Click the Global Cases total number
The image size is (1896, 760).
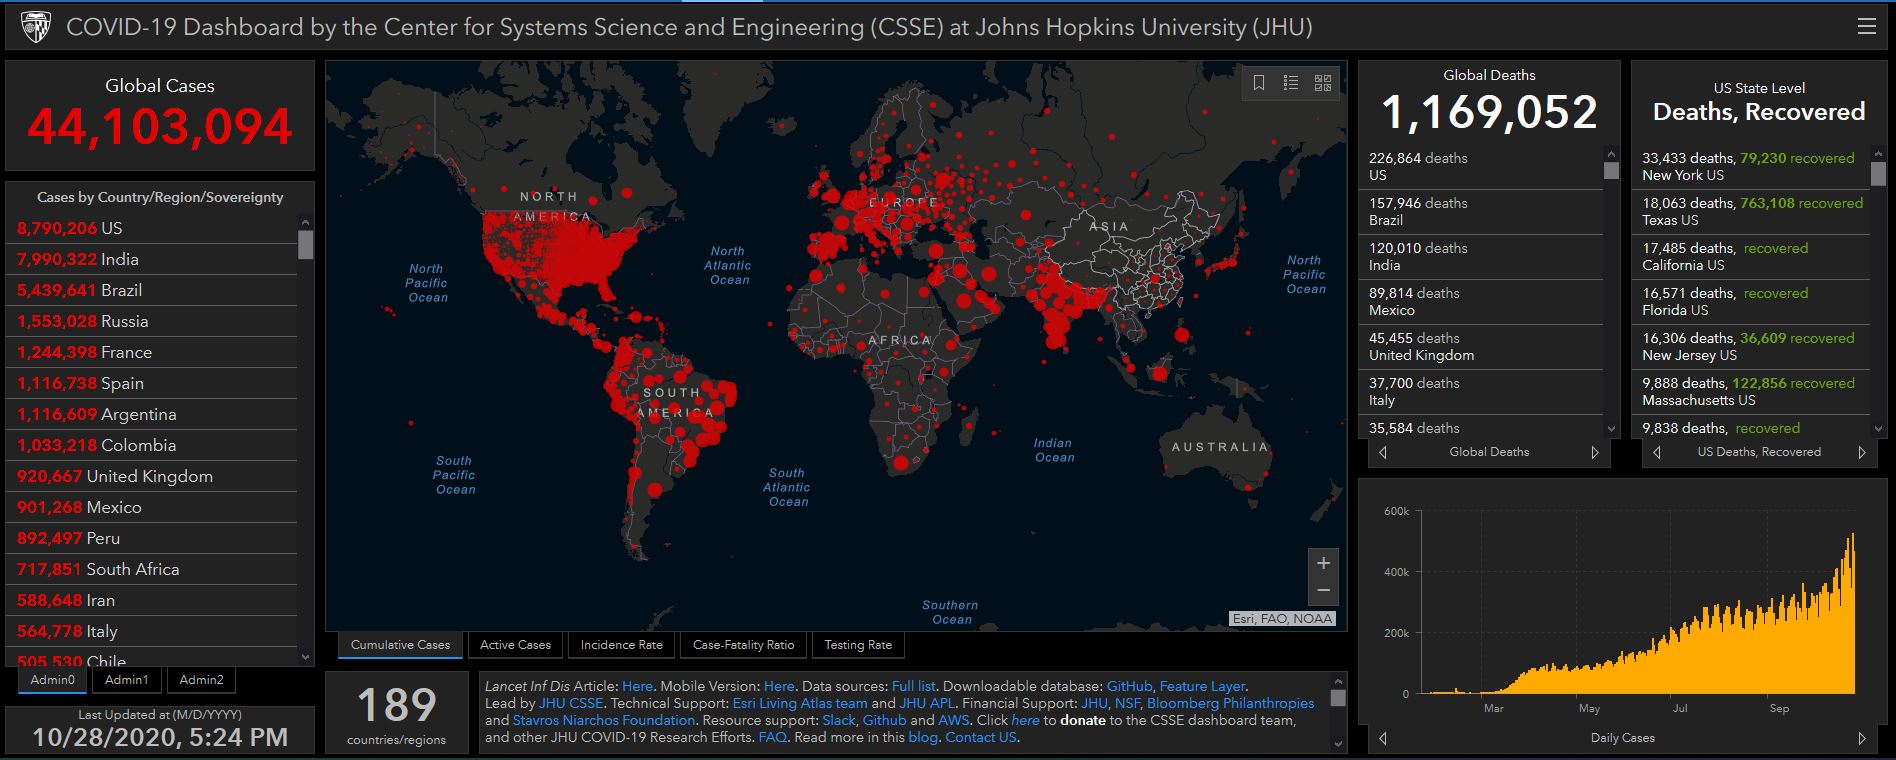point(160,127)
